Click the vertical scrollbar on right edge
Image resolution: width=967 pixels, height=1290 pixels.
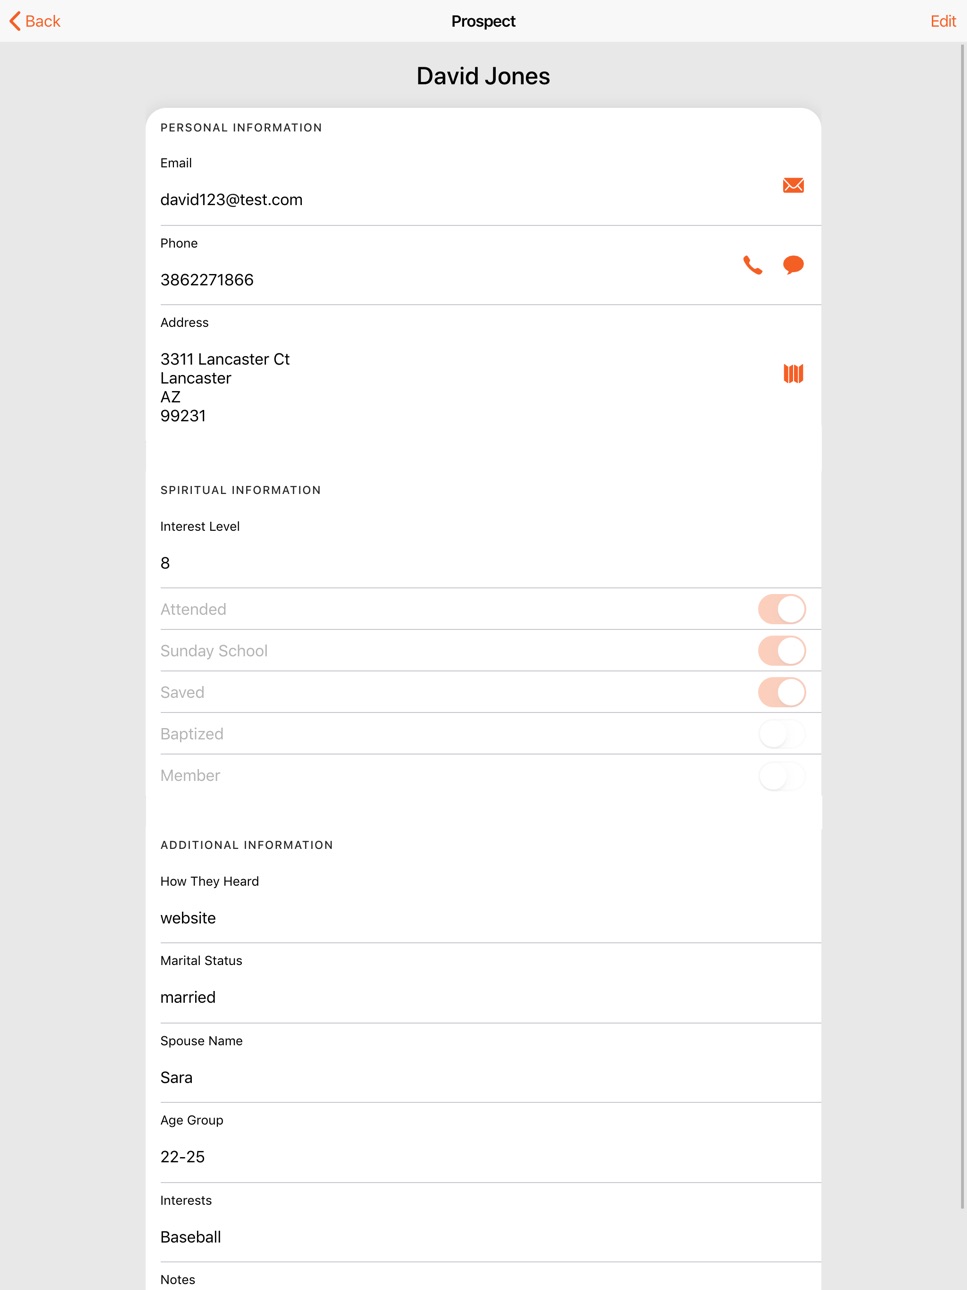(963, 625)
